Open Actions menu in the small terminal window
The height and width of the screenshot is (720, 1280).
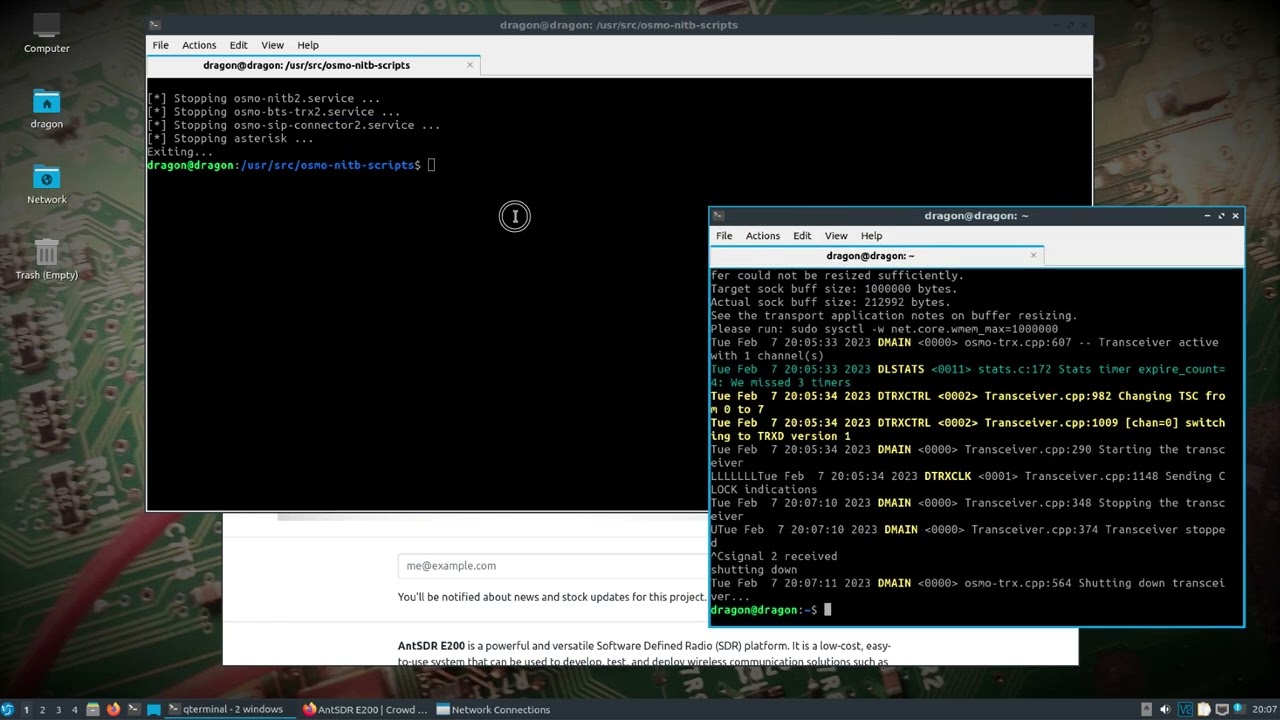click(x=762, y=236)
